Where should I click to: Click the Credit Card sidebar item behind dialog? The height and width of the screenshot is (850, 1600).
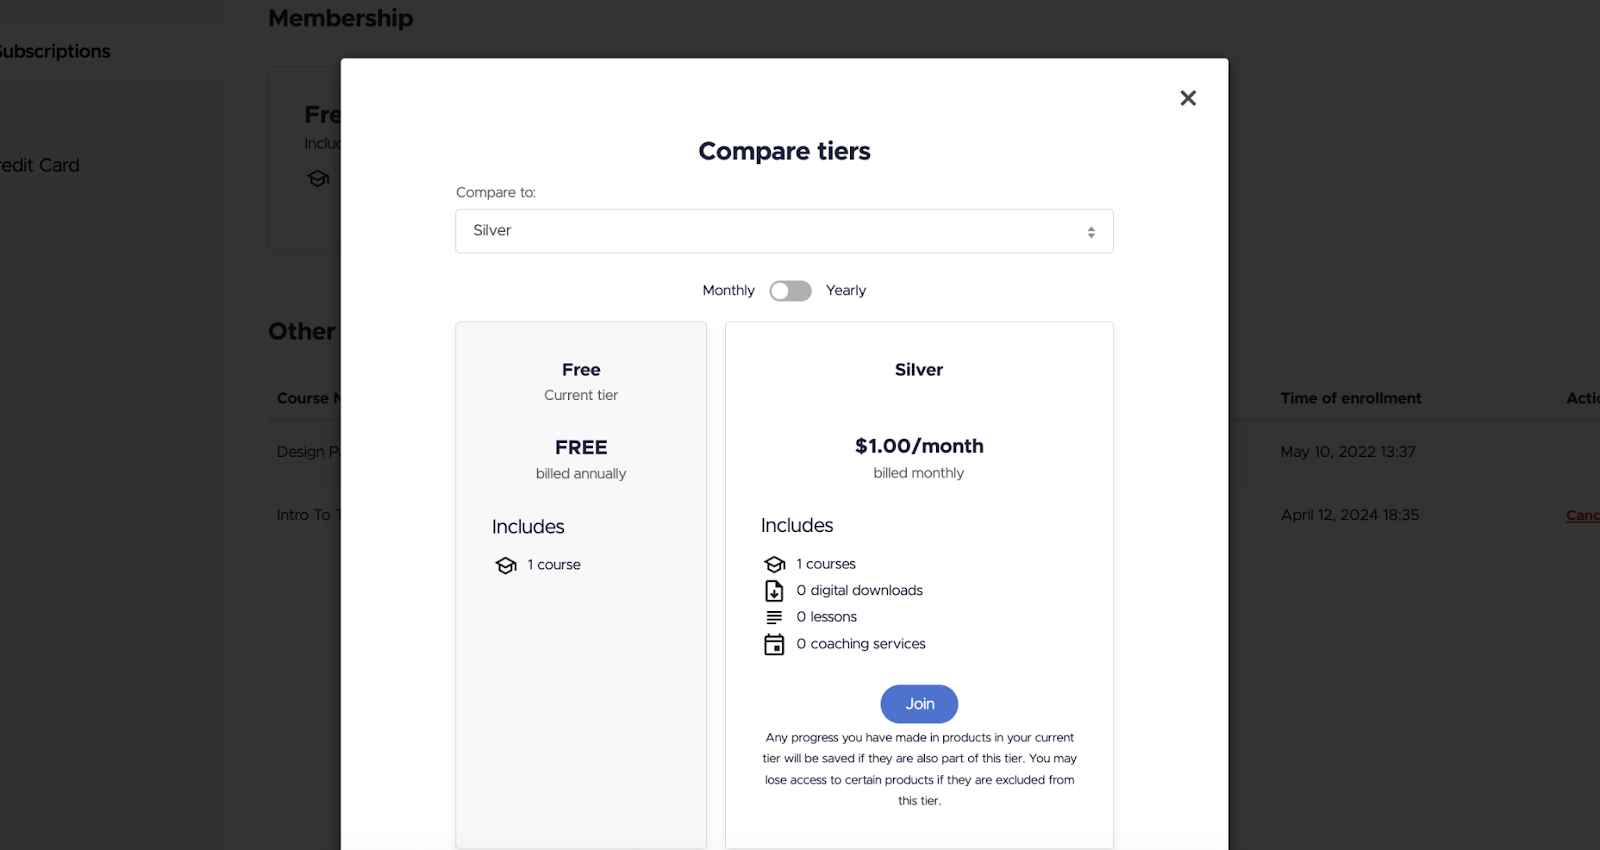[x=40, y=166]
